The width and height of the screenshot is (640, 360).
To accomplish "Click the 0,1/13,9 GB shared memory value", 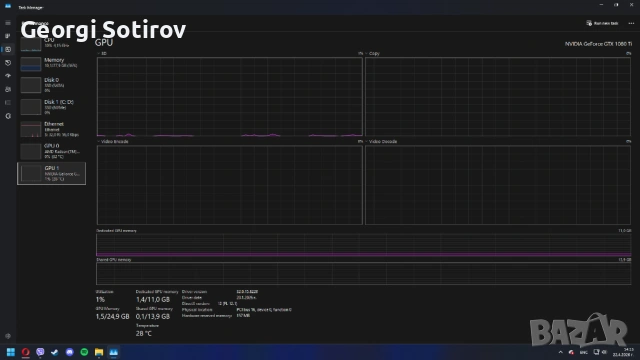I will [x=153, y=316].
